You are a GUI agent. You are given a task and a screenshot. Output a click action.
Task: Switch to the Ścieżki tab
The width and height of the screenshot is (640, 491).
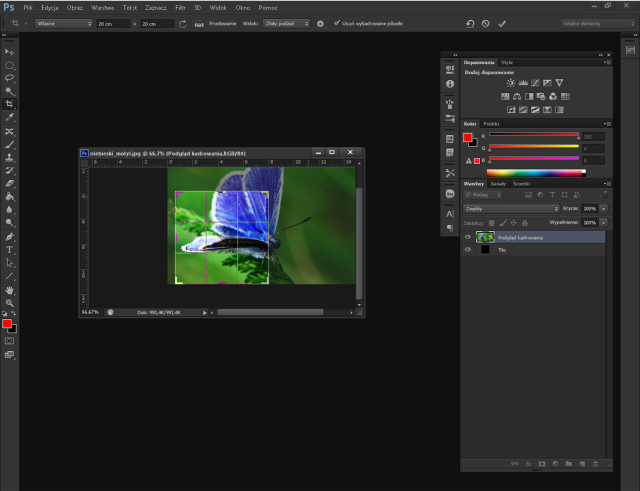click(x=522, y=184)
